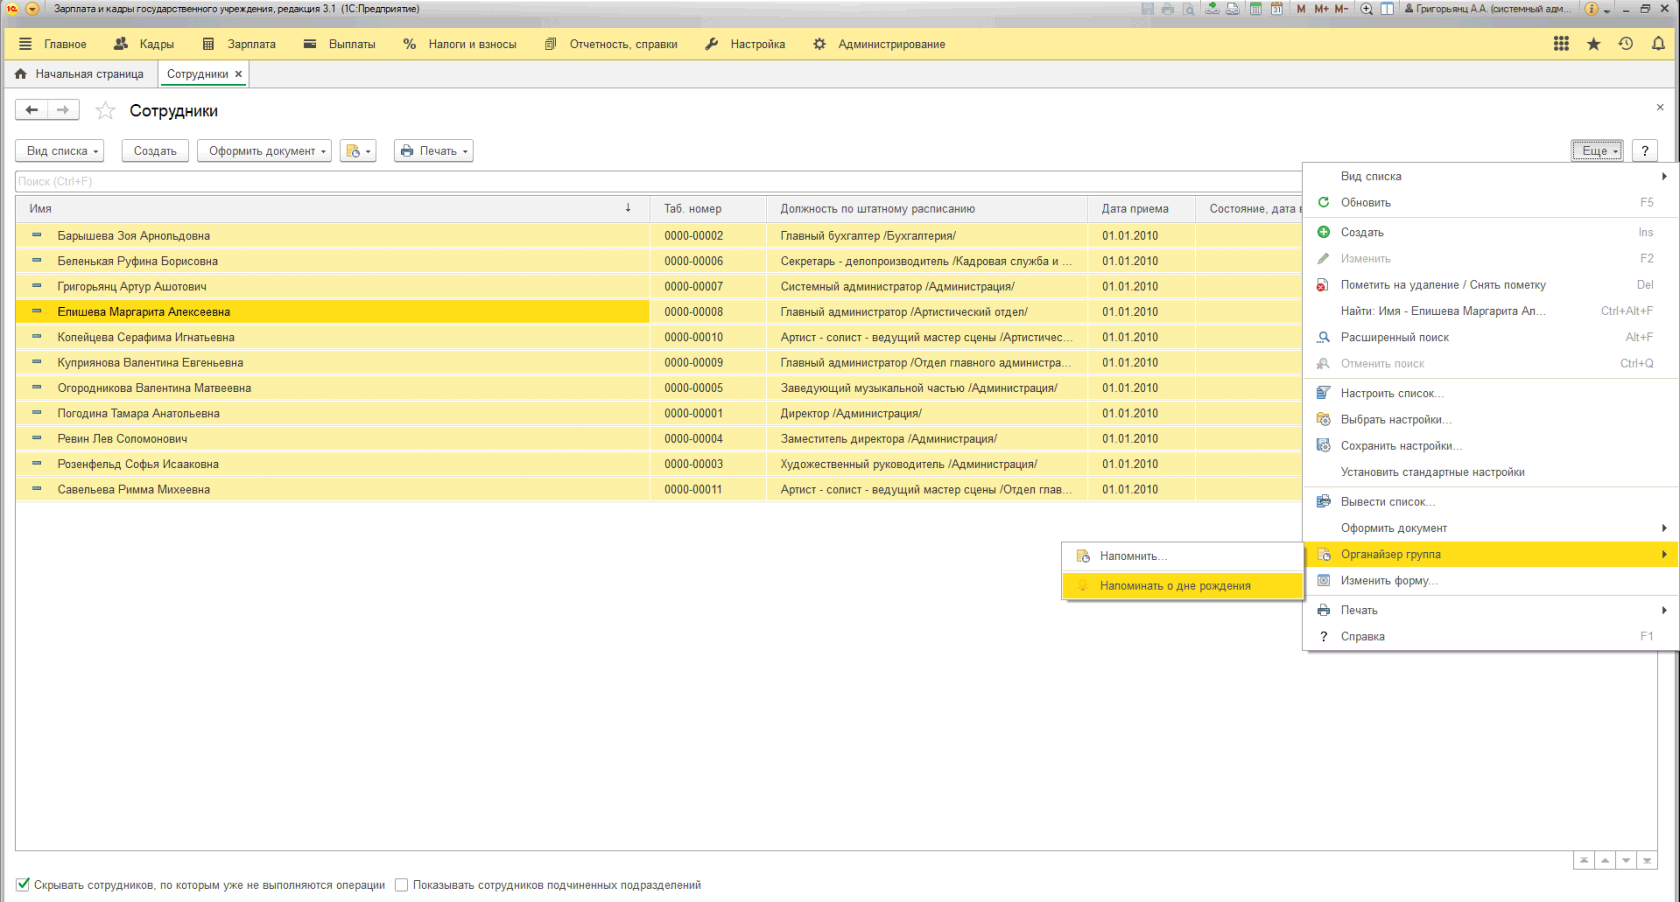
Task: Click the calculator icon in title bar
Action: tap(1256, 9)
